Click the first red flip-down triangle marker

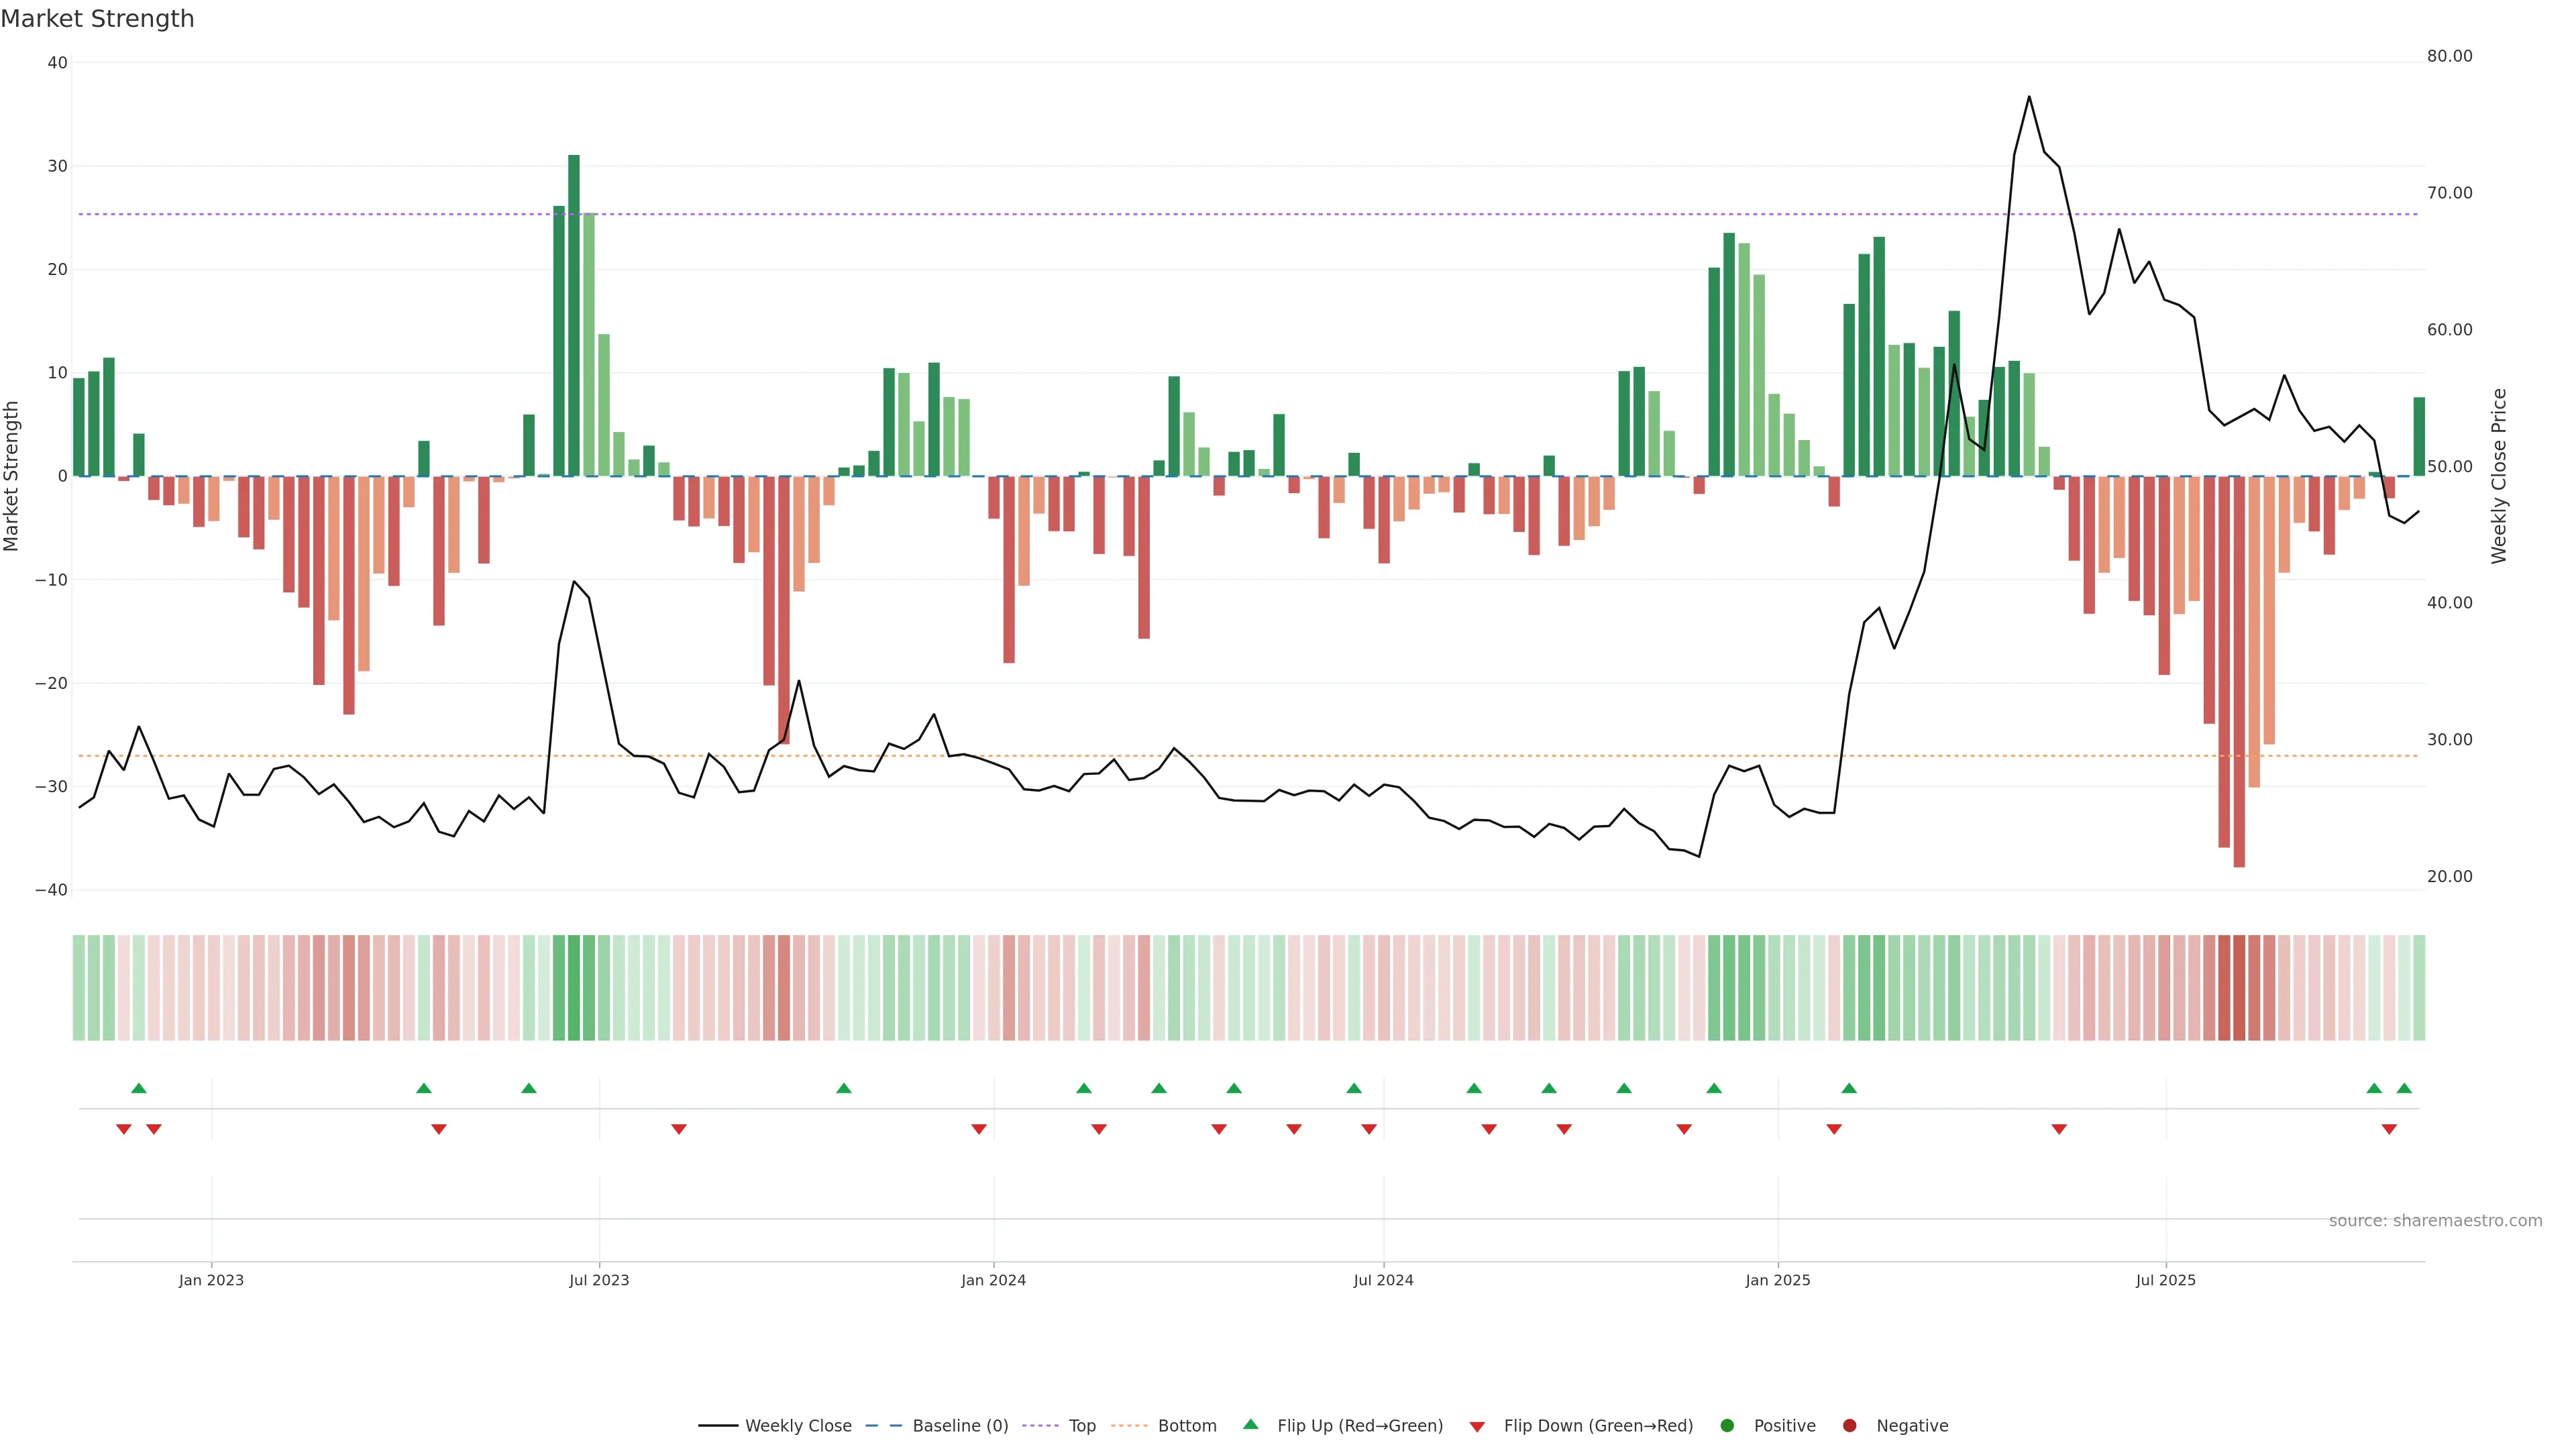pyautogui.click(x=124, y=1129)
